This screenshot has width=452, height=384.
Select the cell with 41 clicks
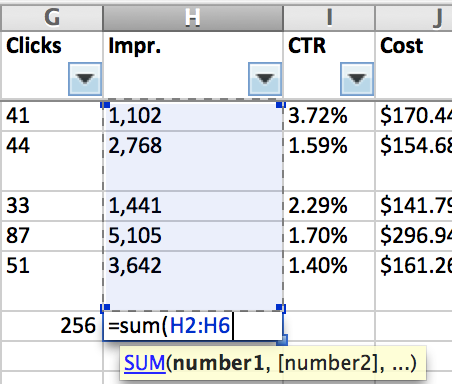(52, 116)
